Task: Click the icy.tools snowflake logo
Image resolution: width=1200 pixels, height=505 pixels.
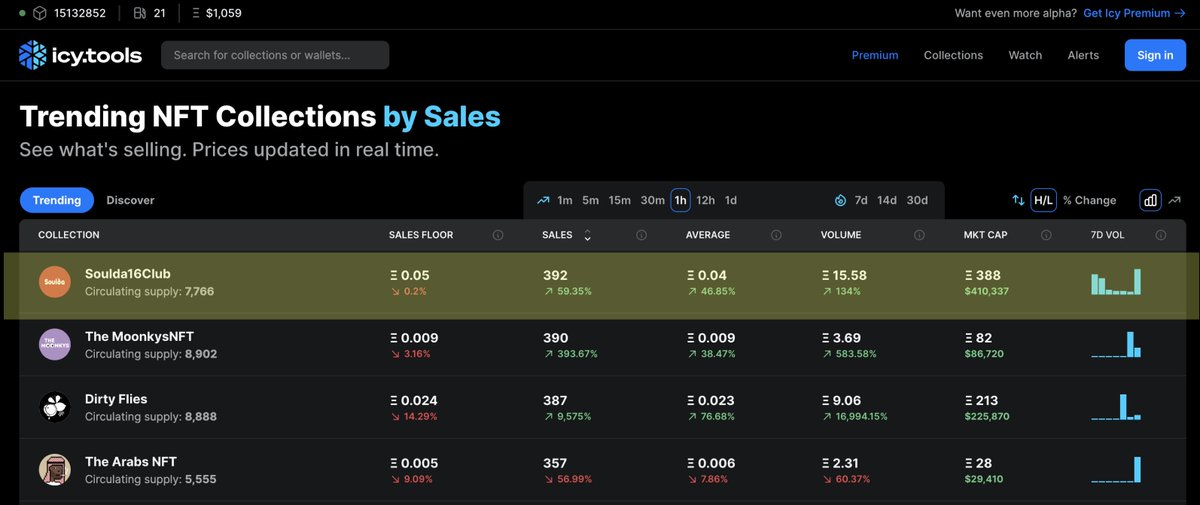Action: [x=32, y=55]
